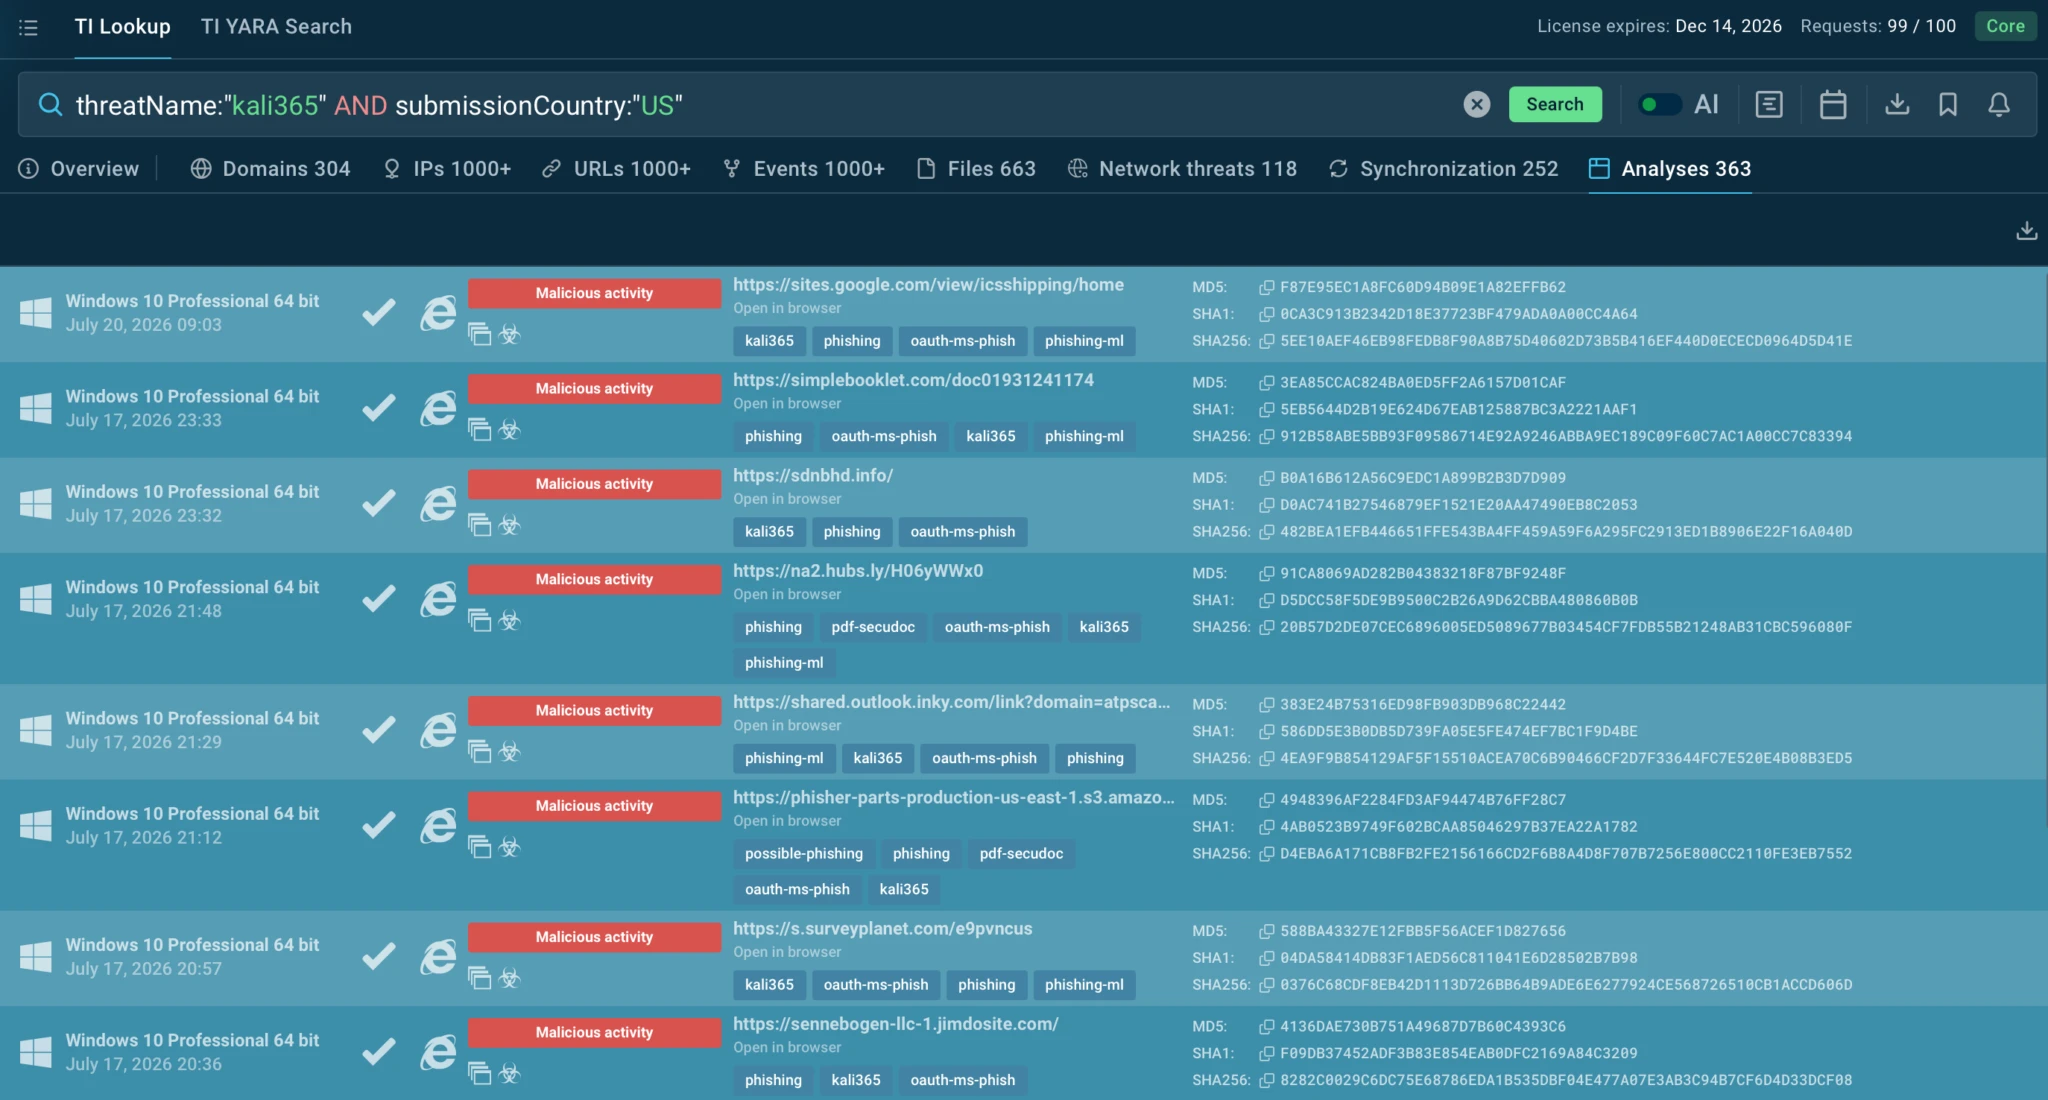Image resolution: width=2048 pixels, height=1100 pixels.
Task: Open the Synchronization 252 tab
Action: point(1443,168)
